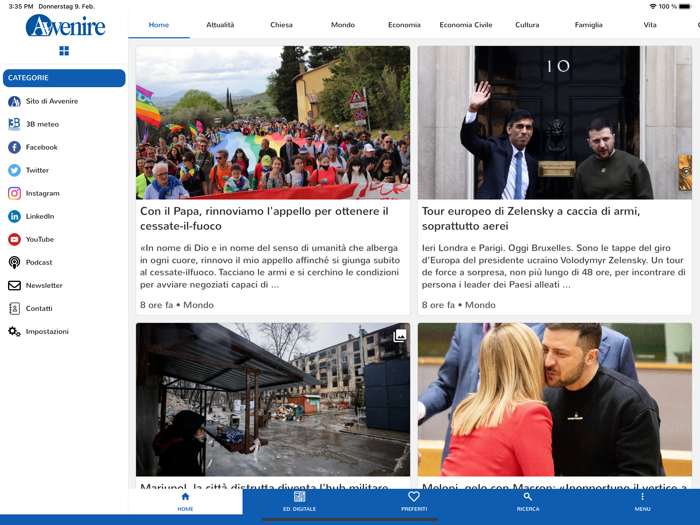This screenshot has width=700, height=525.
Task: Open the Ed. Digitale newspaper icon
Action: pyautogui.click(x=300, y=496)
